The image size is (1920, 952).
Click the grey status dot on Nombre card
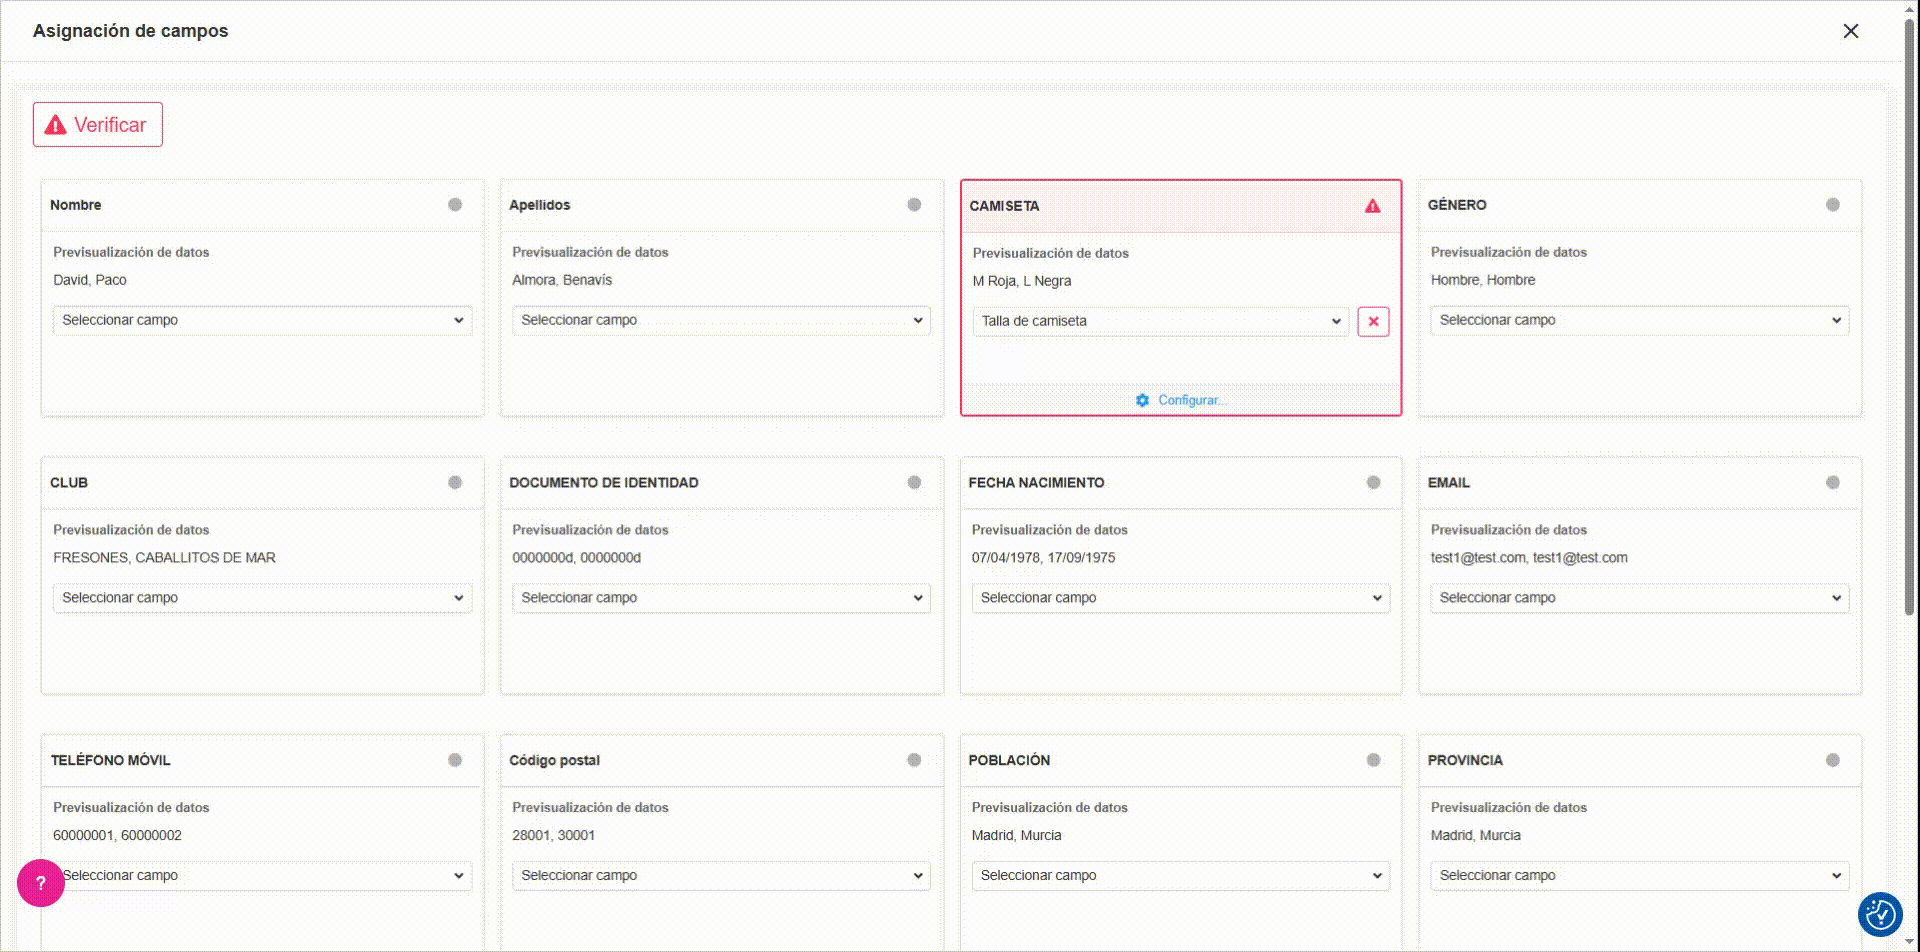coord(455,205)
